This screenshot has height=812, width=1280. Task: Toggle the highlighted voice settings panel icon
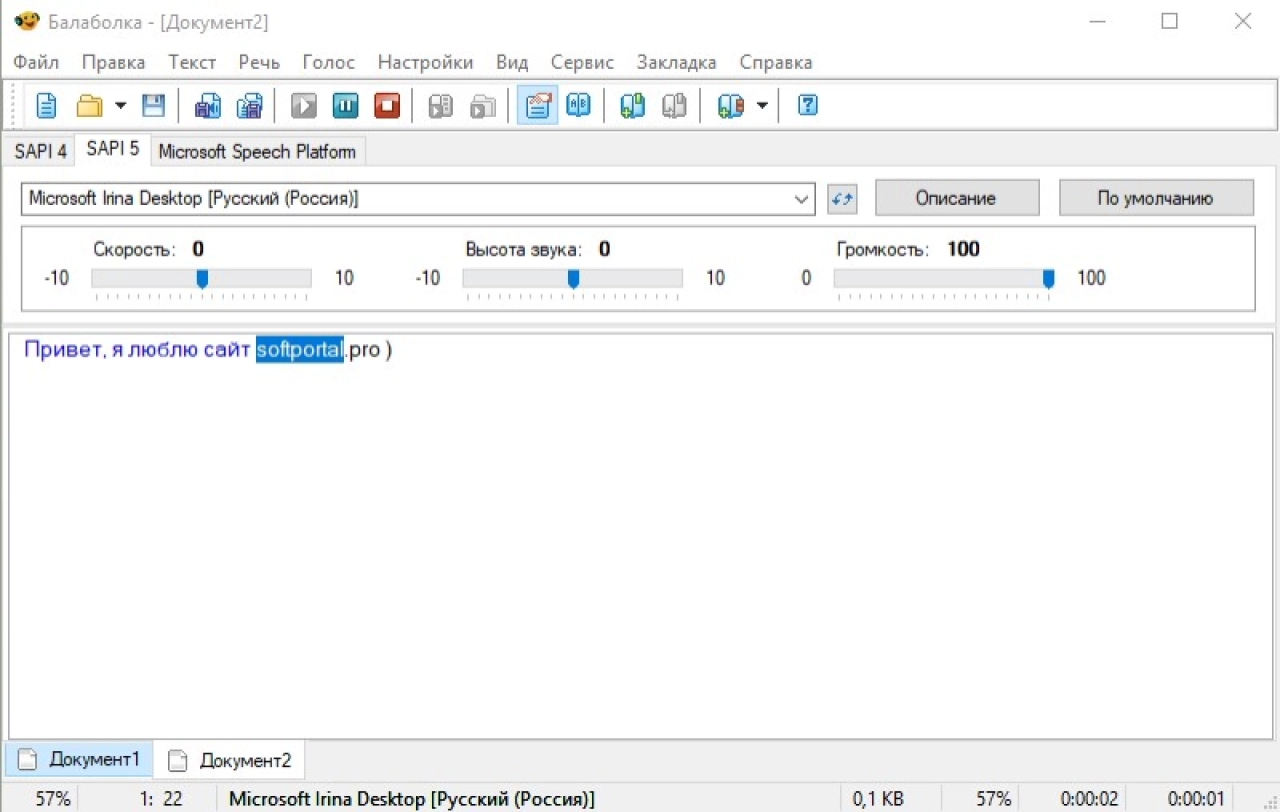pos(538,105)
